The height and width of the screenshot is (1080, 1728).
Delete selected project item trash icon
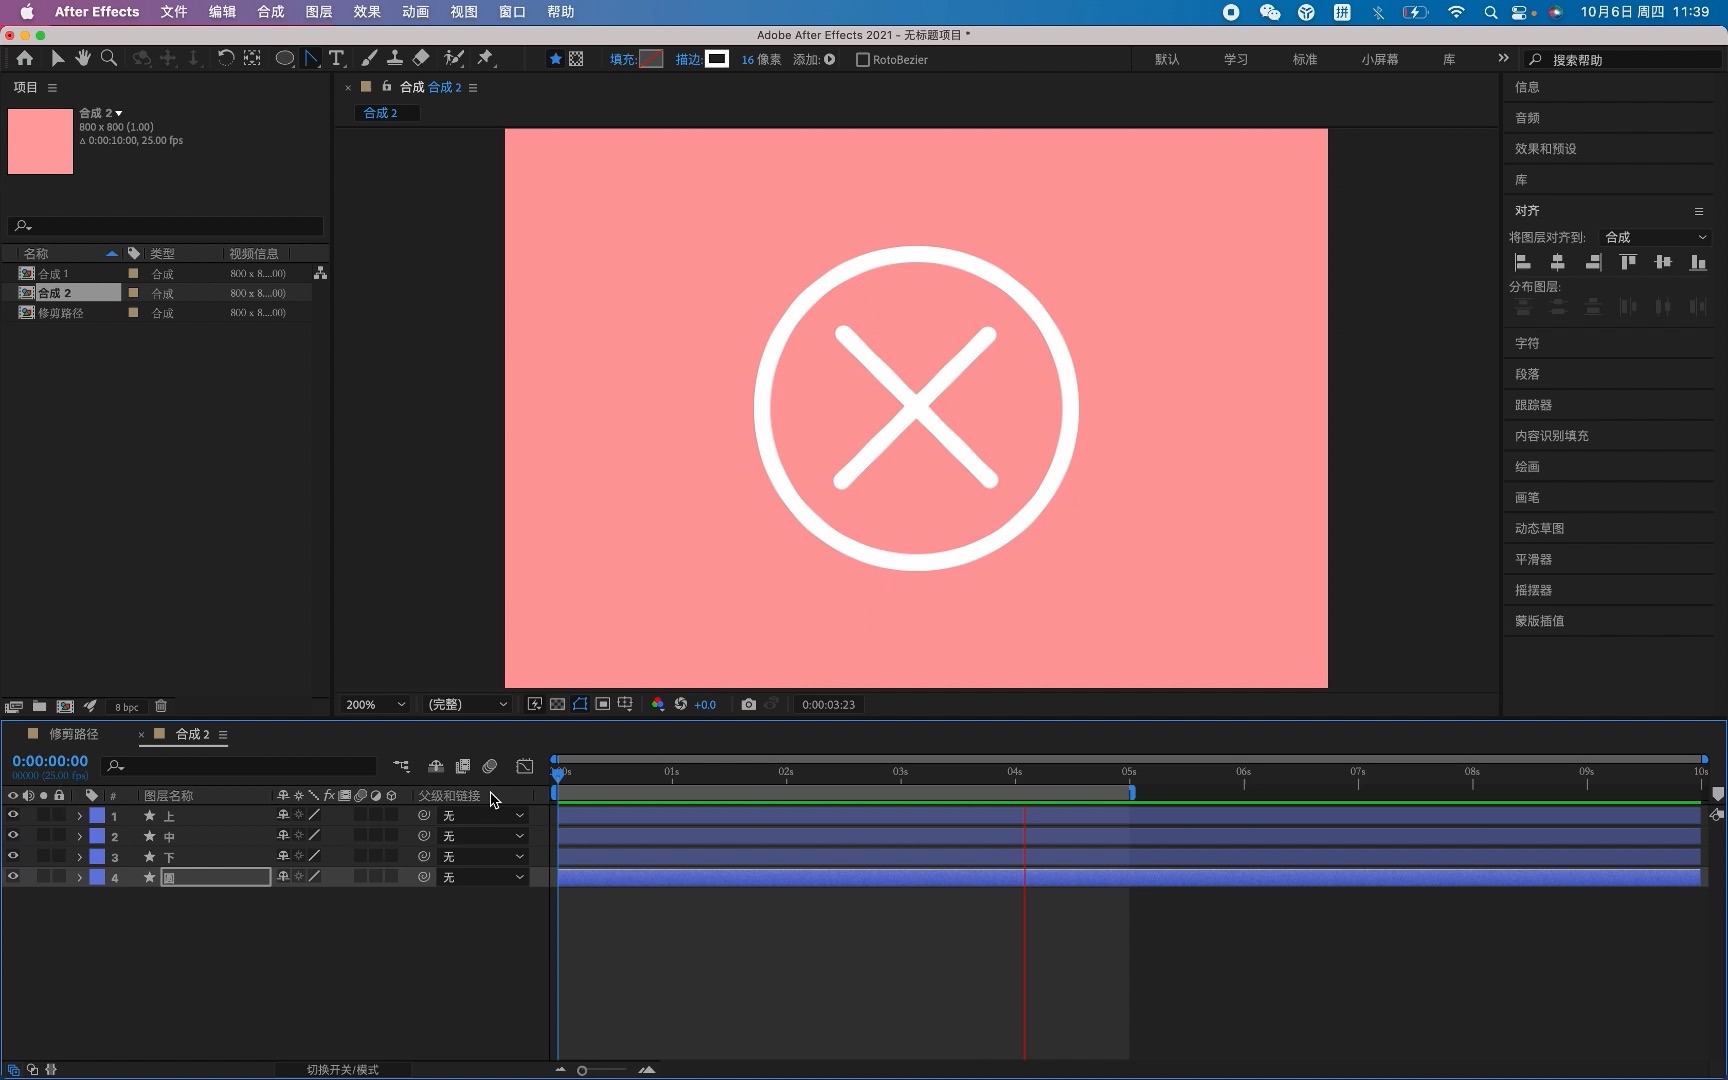[161, 706]
